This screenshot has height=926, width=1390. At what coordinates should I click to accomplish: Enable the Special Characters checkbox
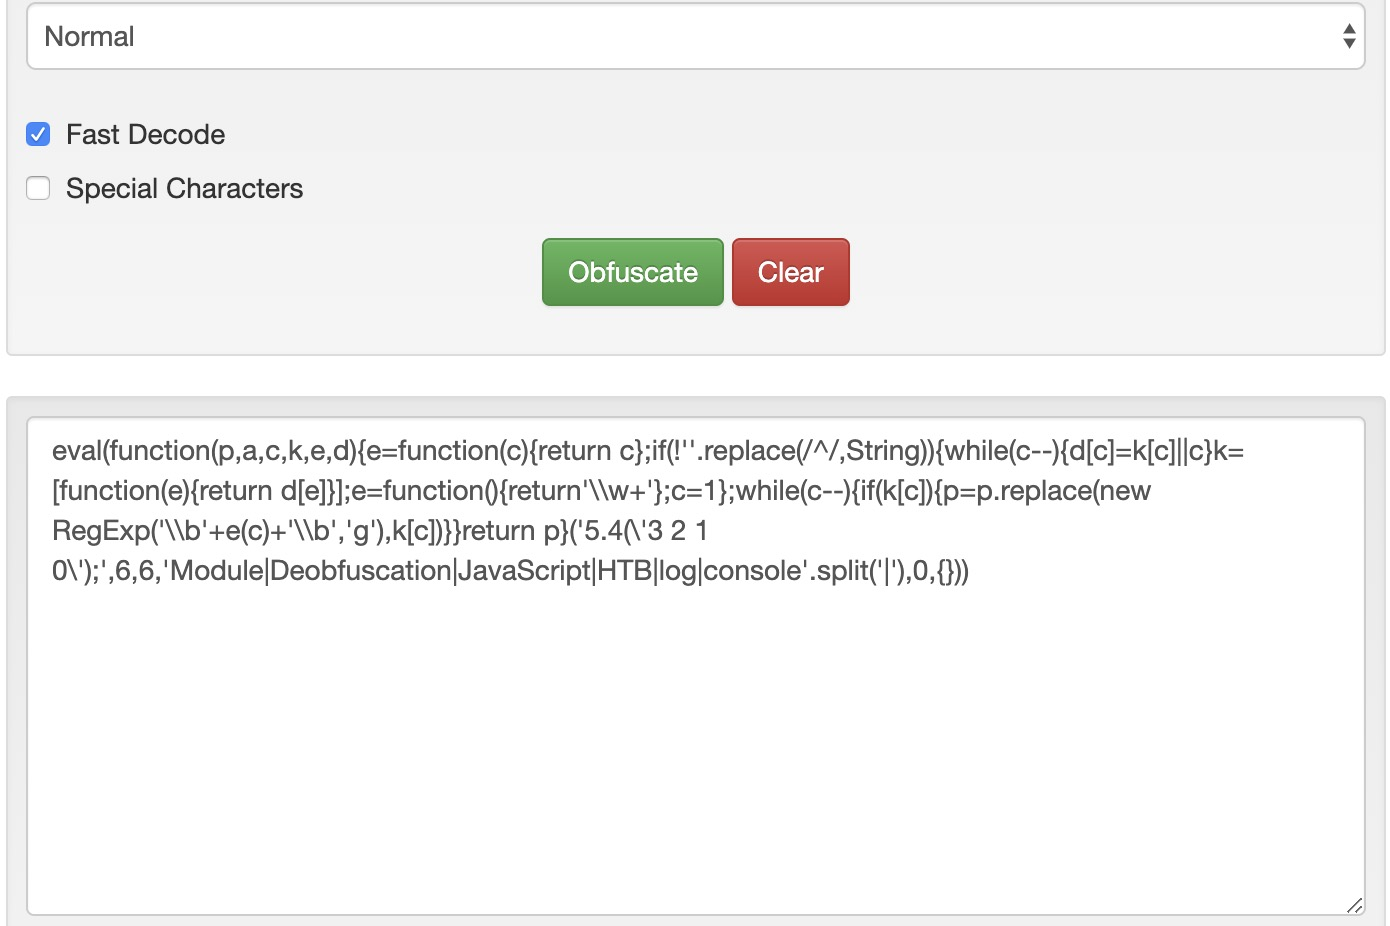pos(38,188)
